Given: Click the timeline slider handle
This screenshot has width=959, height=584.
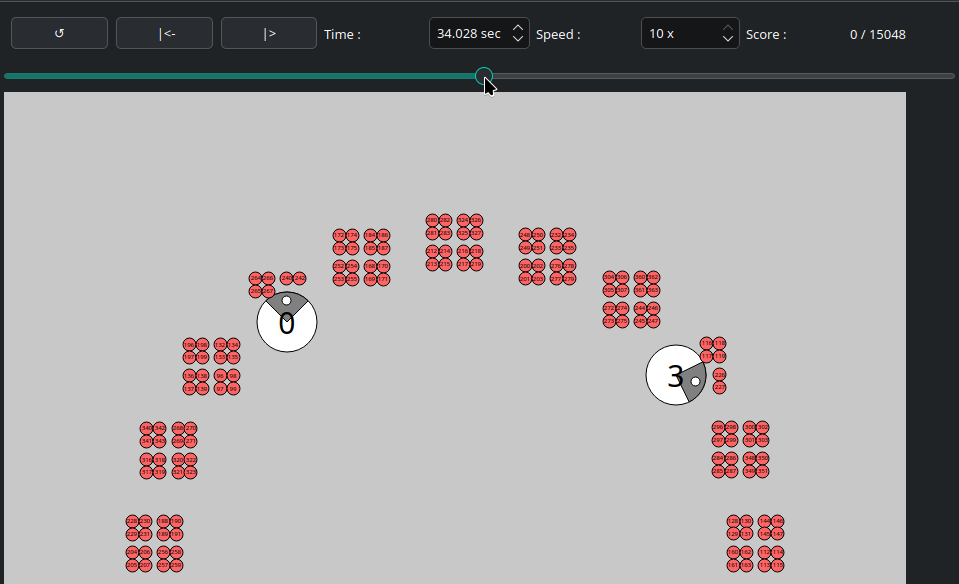Looking at the screenshot, I should pyautogui.click(x=484, y=76).
